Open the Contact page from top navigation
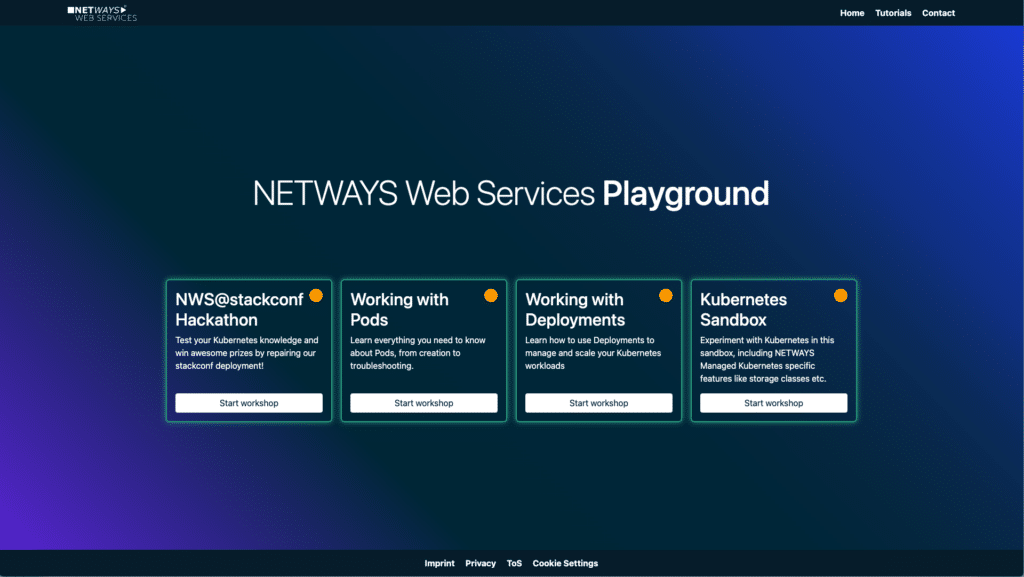The width and height of the screenshot is (1024, 577). [938, 13]
